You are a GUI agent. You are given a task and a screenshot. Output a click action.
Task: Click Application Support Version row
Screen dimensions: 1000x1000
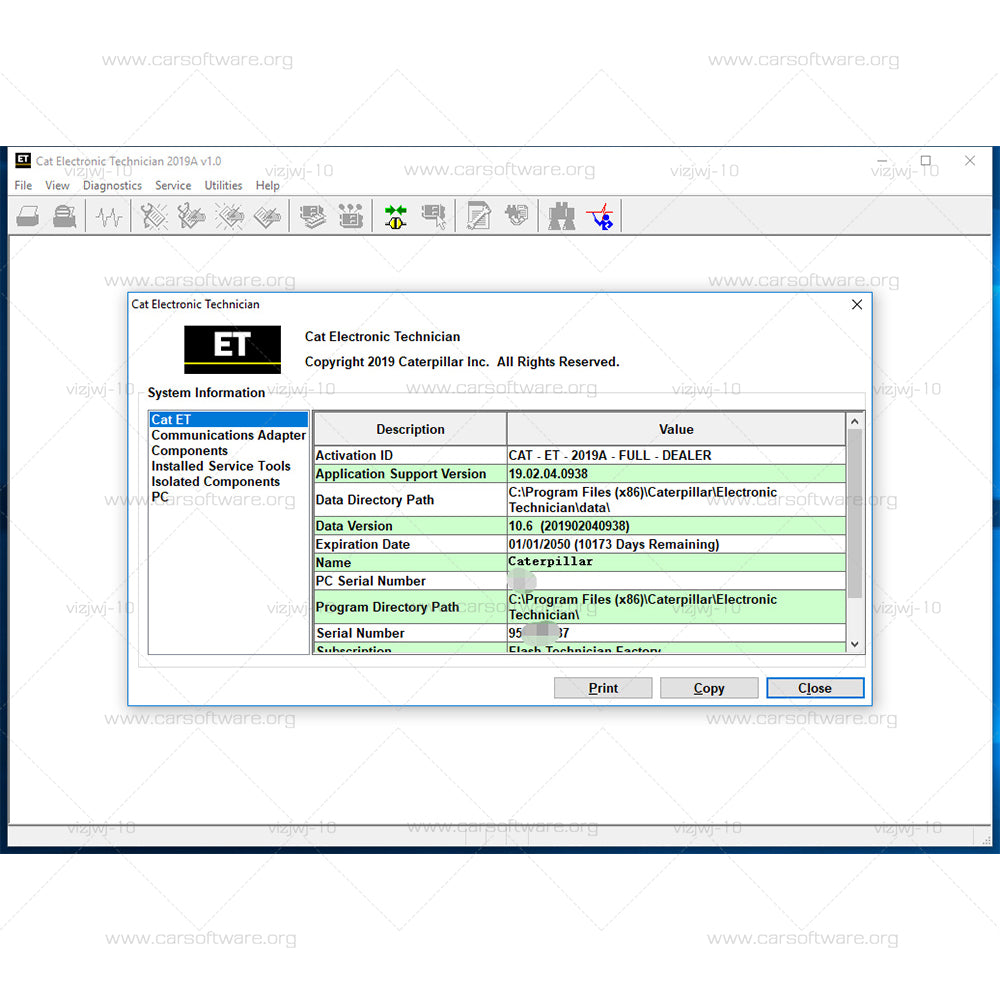(580, 474)
